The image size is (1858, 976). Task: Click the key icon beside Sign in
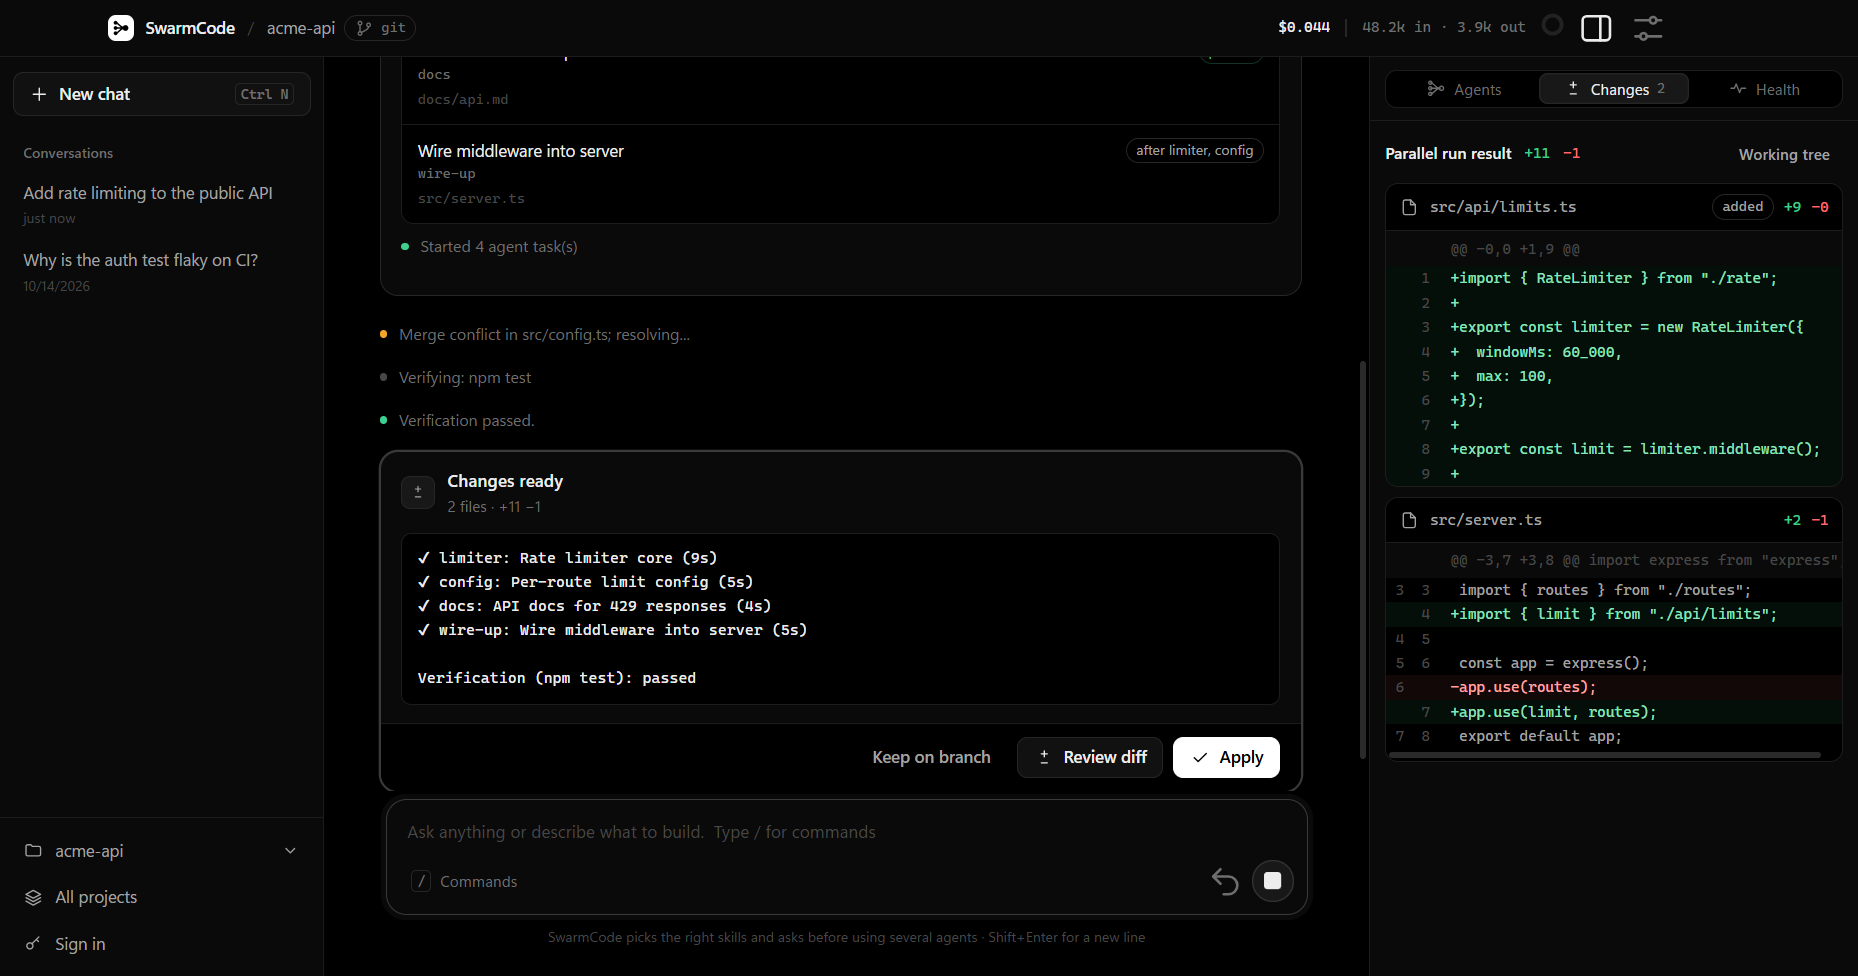tap(33, 944)
